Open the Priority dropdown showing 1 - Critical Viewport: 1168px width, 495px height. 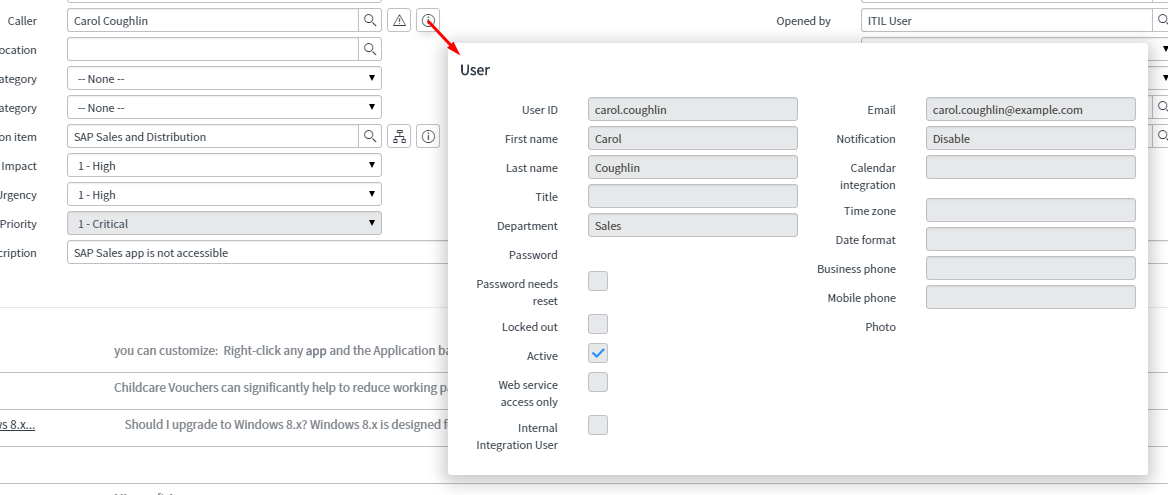pyautogui.click(x=223, y=223)
